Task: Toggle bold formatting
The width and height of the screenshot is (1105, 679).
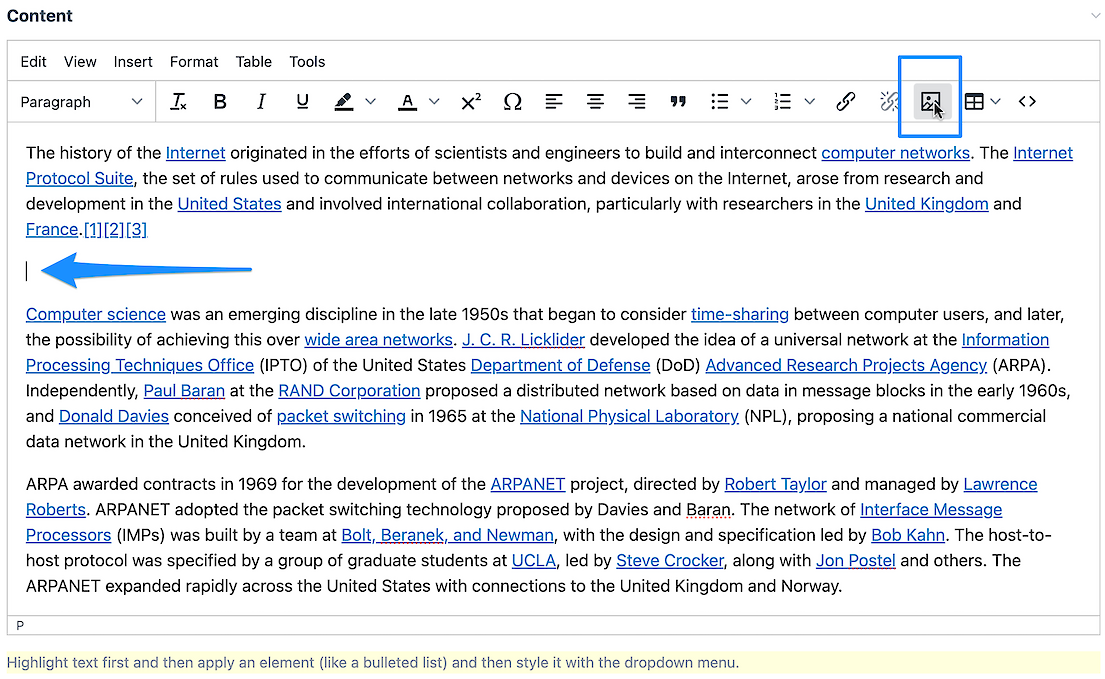Action: [220, 102]
